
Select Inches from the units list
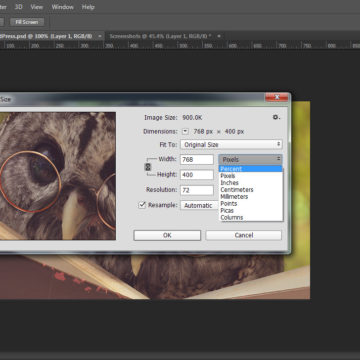(x=250, y=183)
